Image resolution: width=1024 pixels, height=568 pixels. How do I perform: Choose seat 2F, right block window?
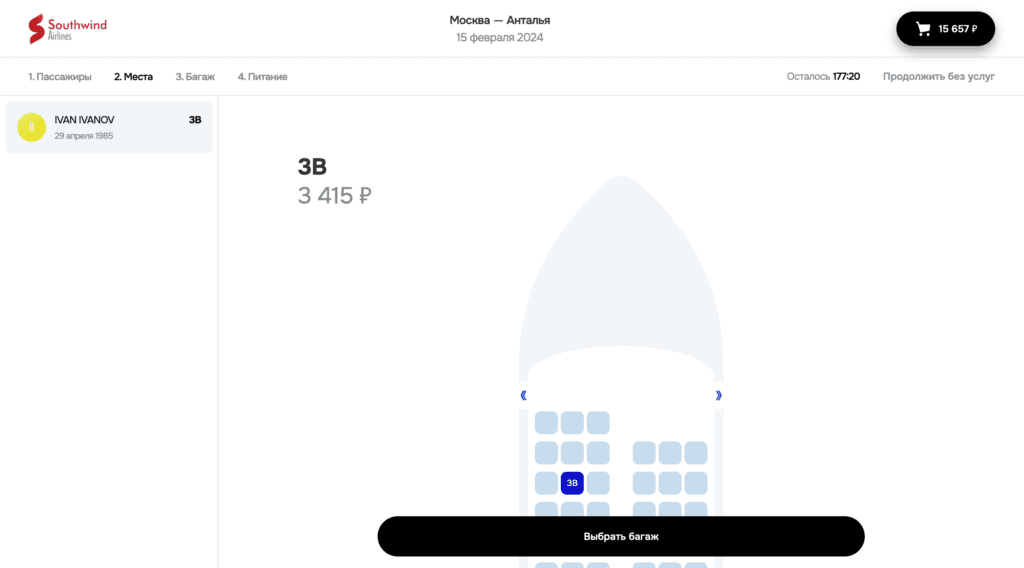696,453
